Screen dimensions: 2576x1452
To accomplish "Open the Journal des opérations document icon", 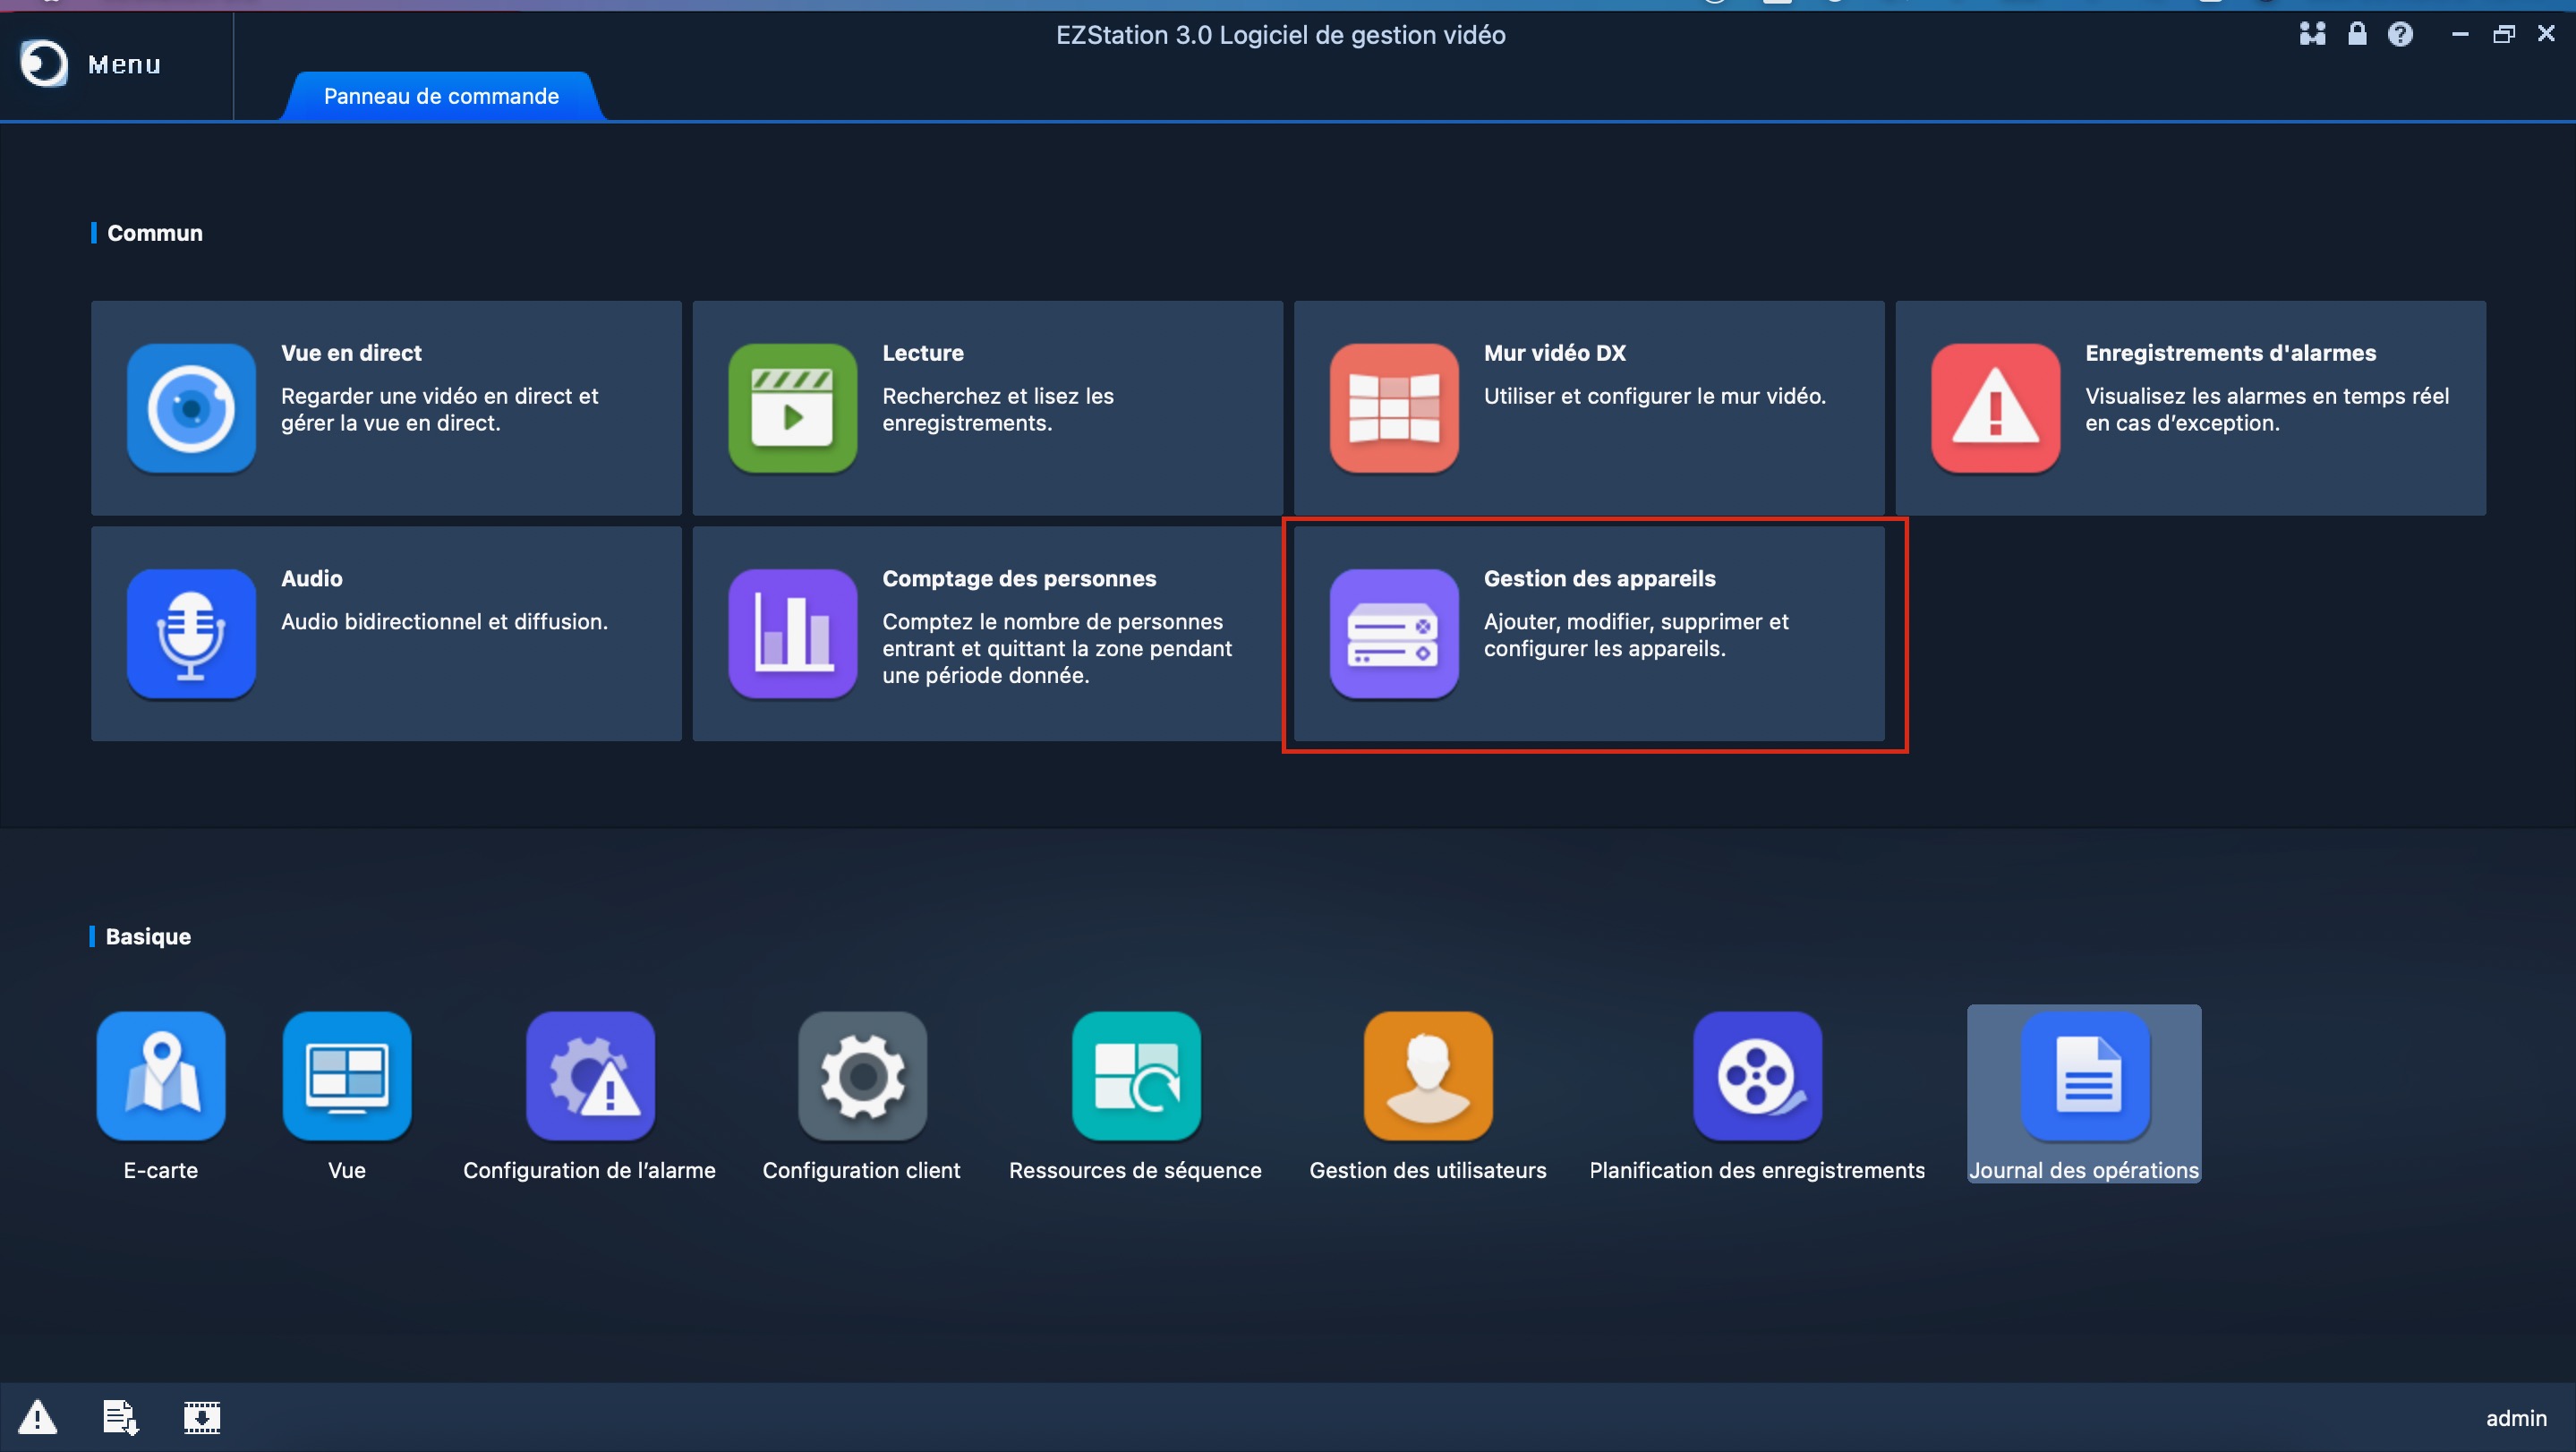I will 2085,1076.
